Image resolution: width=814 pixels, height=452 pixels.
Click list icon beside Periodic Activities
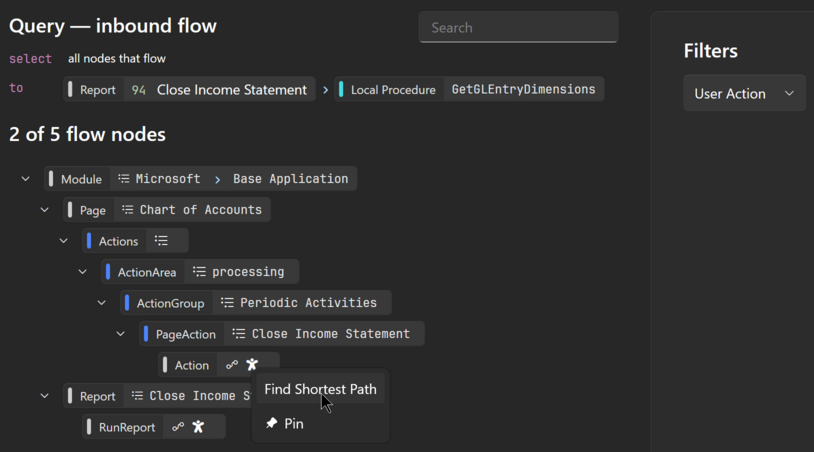(x=227, y=303)
